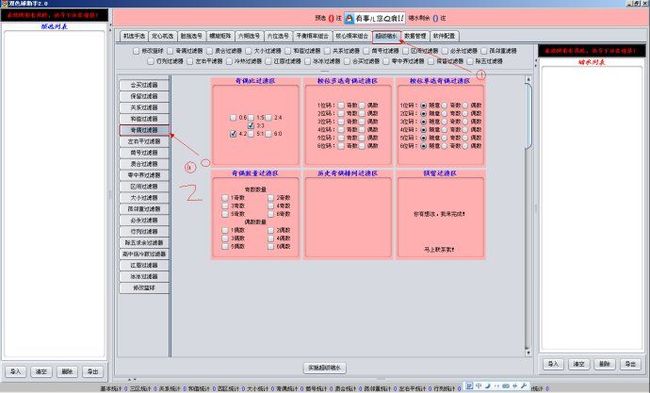
Task: Click 导入 under the left preselect list
Action: 16,372
